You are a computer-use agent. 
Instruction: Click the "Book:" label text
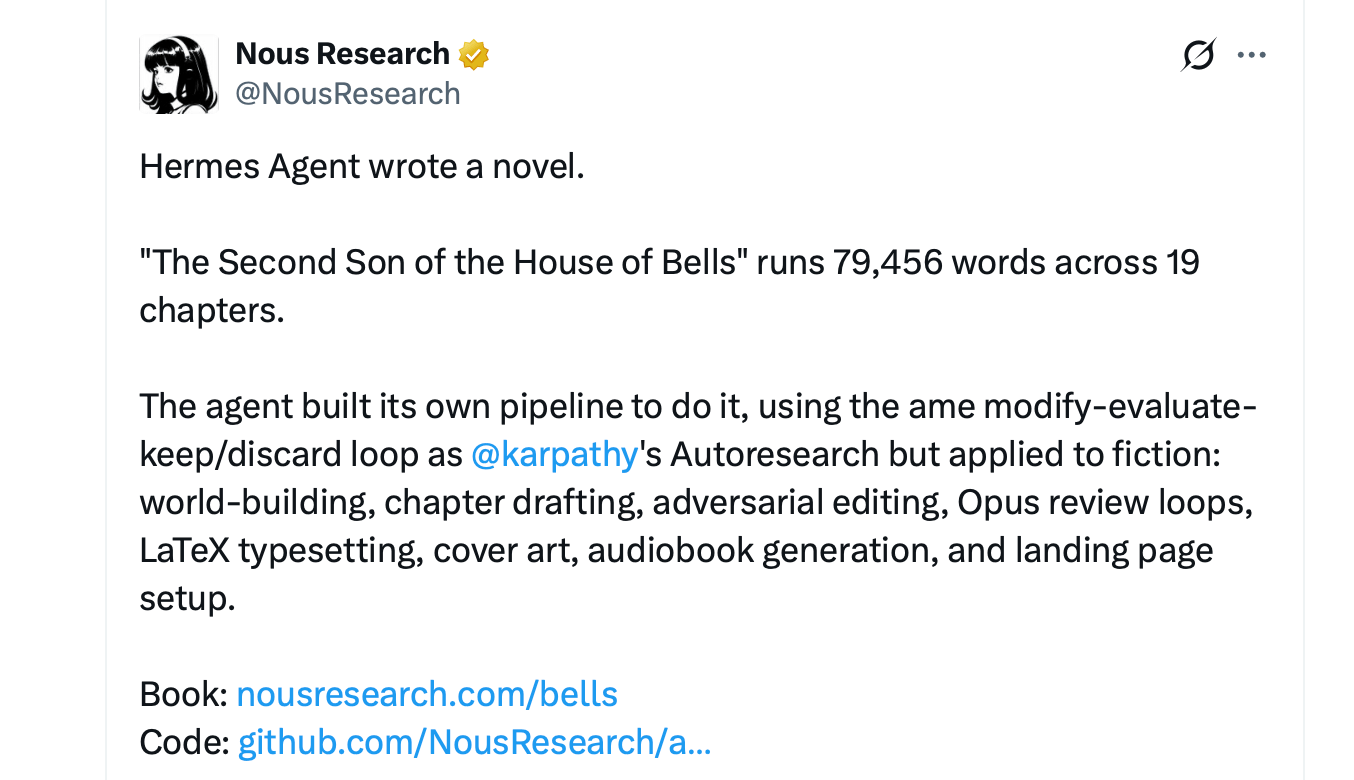(185, 694)
